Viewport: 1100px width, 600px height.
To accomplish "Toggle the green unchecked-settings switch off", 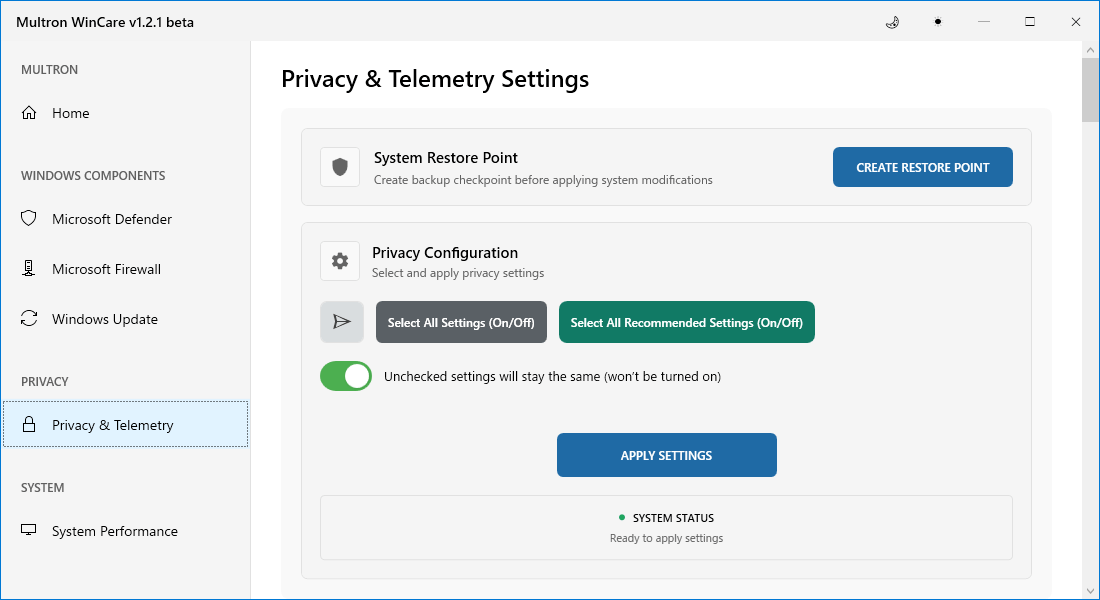I will click(346, 376).
